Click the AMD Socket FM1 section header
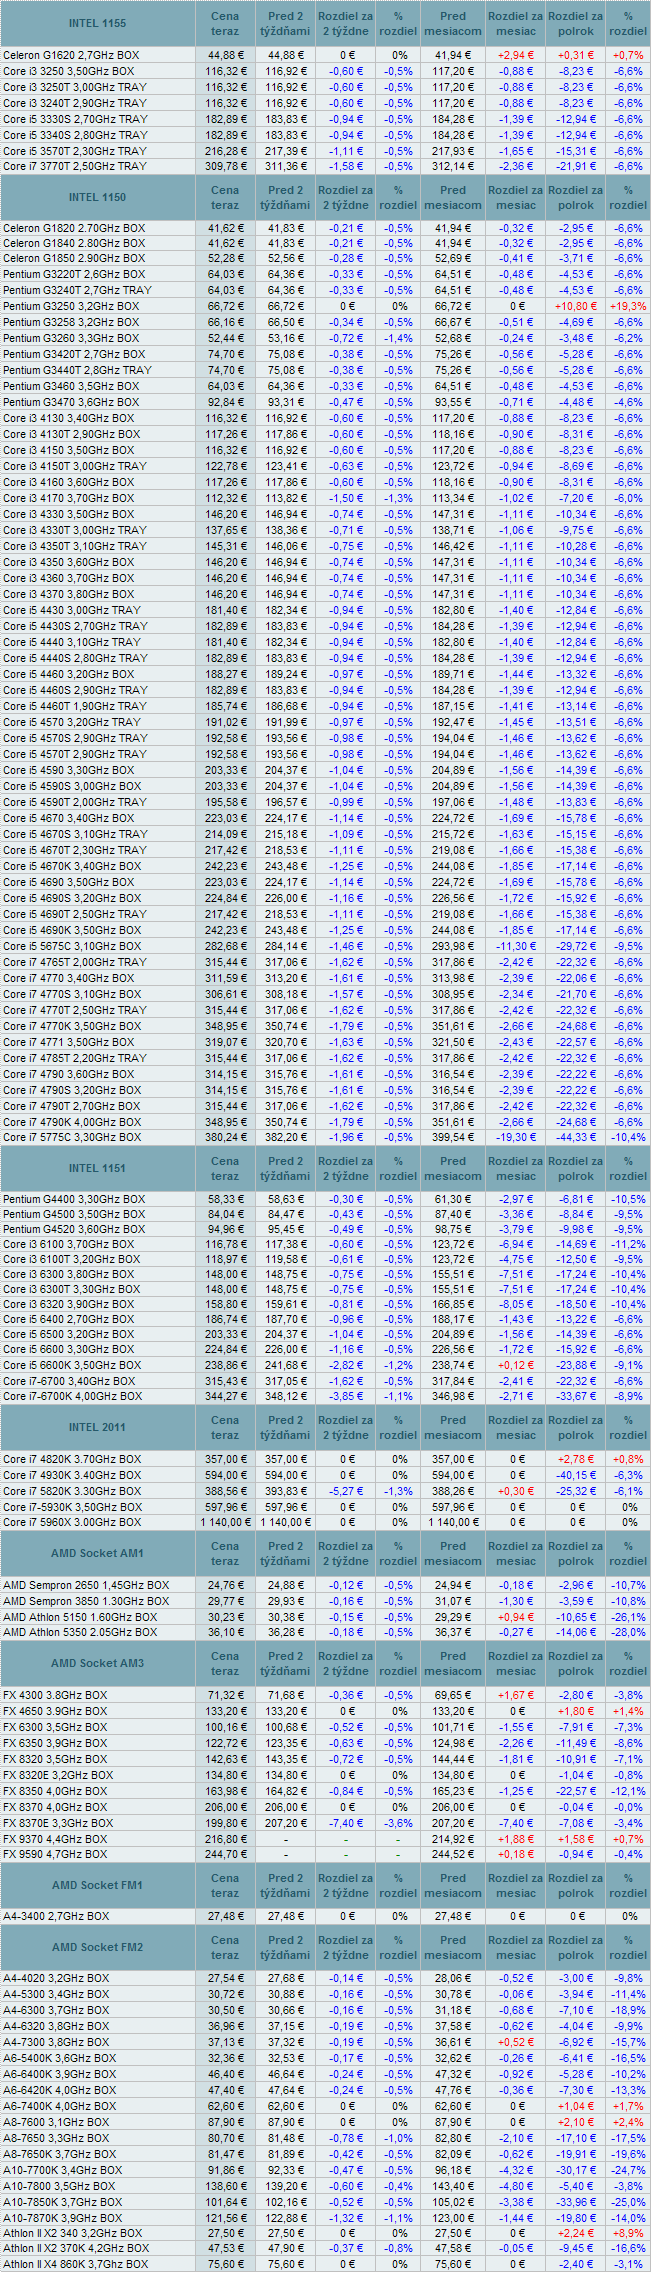The width and height of the screenshot is (651, 2272). [97, 1885]
